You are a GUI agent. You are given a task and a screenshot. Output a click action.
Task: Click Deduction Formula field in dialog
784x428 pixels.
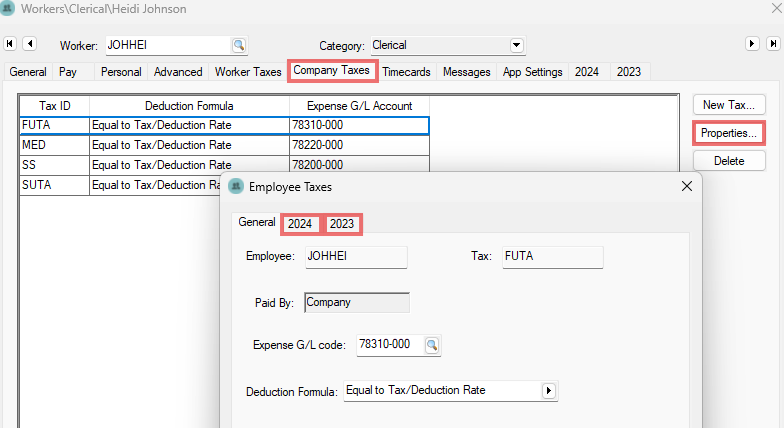pos(443,390)
